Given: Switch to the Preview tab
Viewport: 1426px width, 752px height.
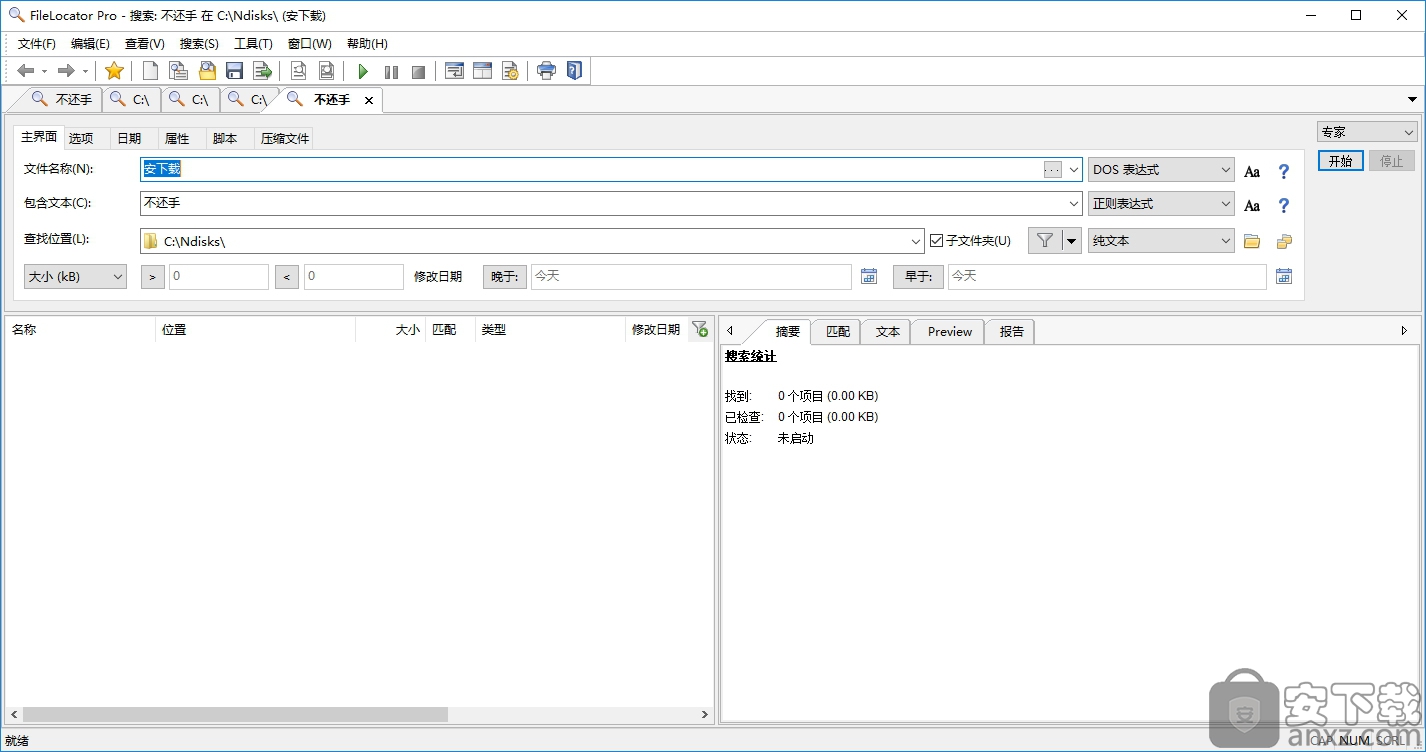Looking at the screenshot, I should tap(949, 332).
